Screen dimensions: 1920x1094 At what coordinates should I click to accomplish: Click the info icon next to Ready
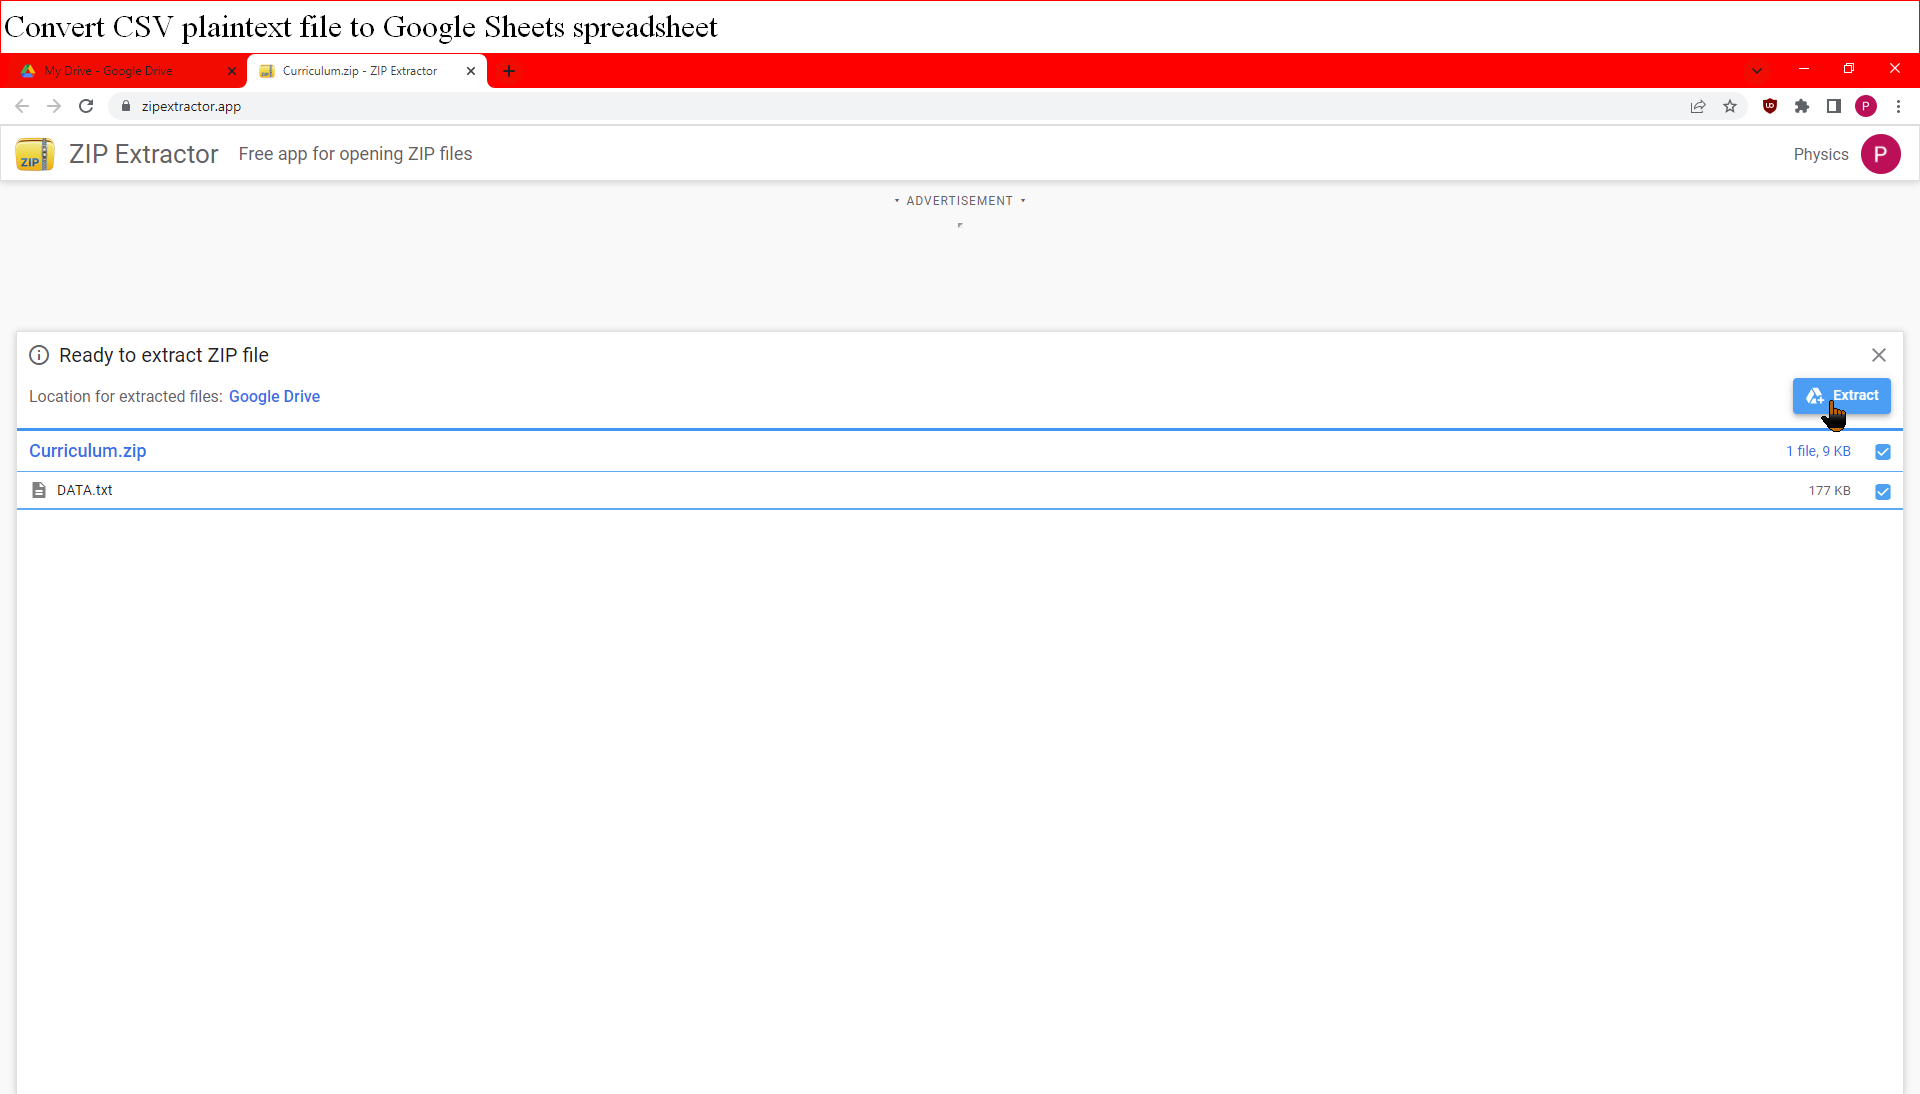38,355
